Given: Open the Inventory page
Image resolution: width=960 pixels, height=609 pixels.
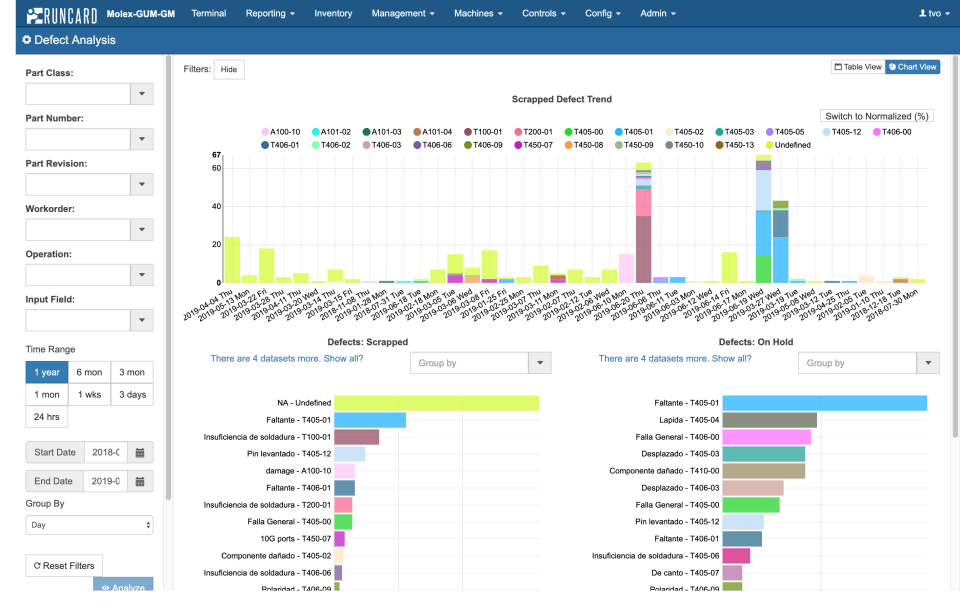Looking at the screenshot, I should (333, 13).
